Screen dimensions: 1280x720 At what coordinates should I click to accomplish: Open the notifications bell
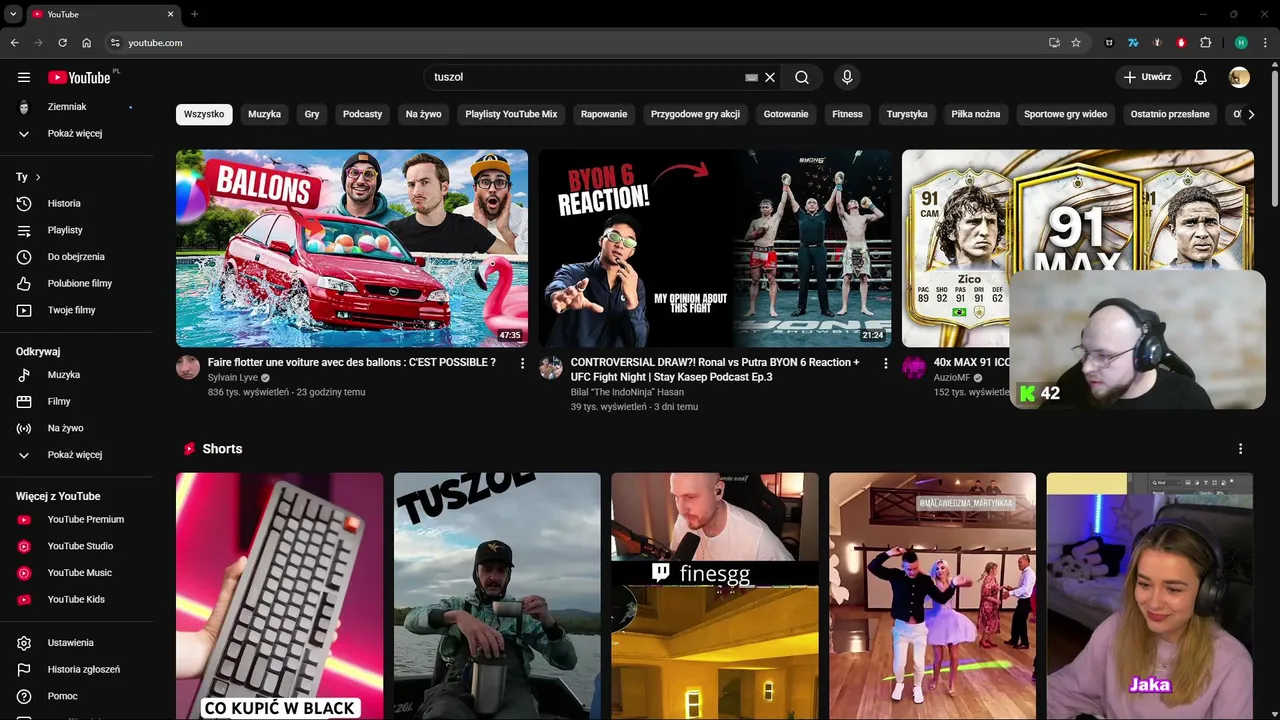tap(1201, 77)
